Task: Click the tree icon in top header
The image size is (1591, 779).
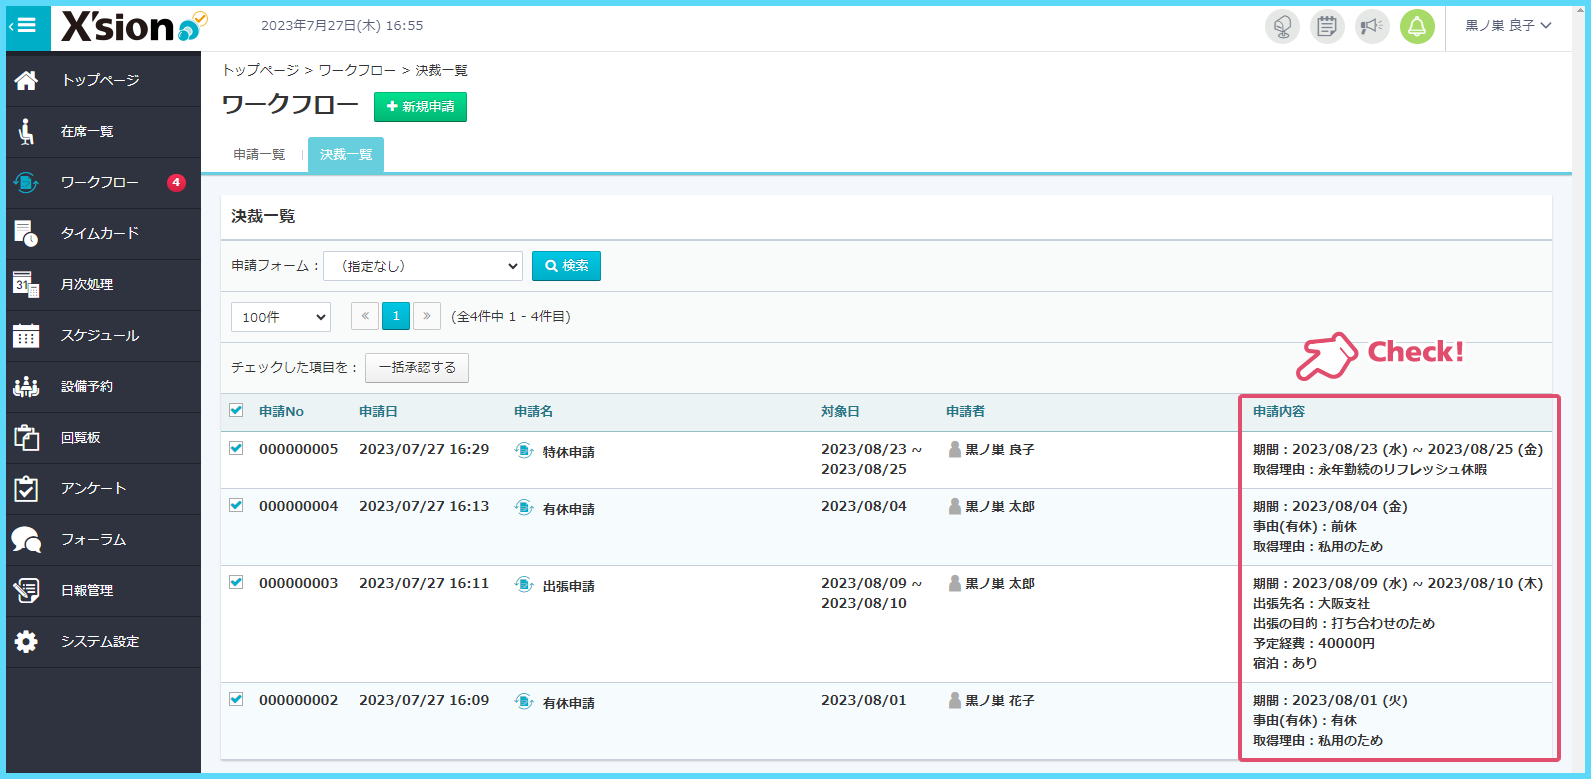Action: coord(1282,26)
